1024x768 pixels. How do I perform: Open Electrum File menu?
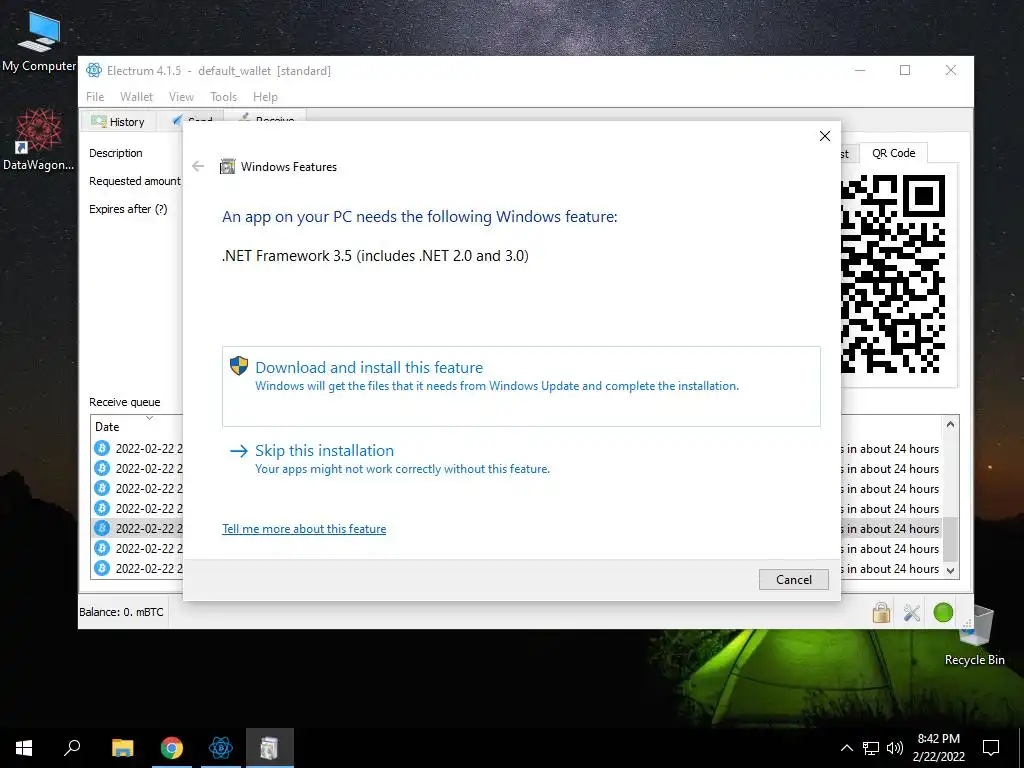(x=95, y=97)
